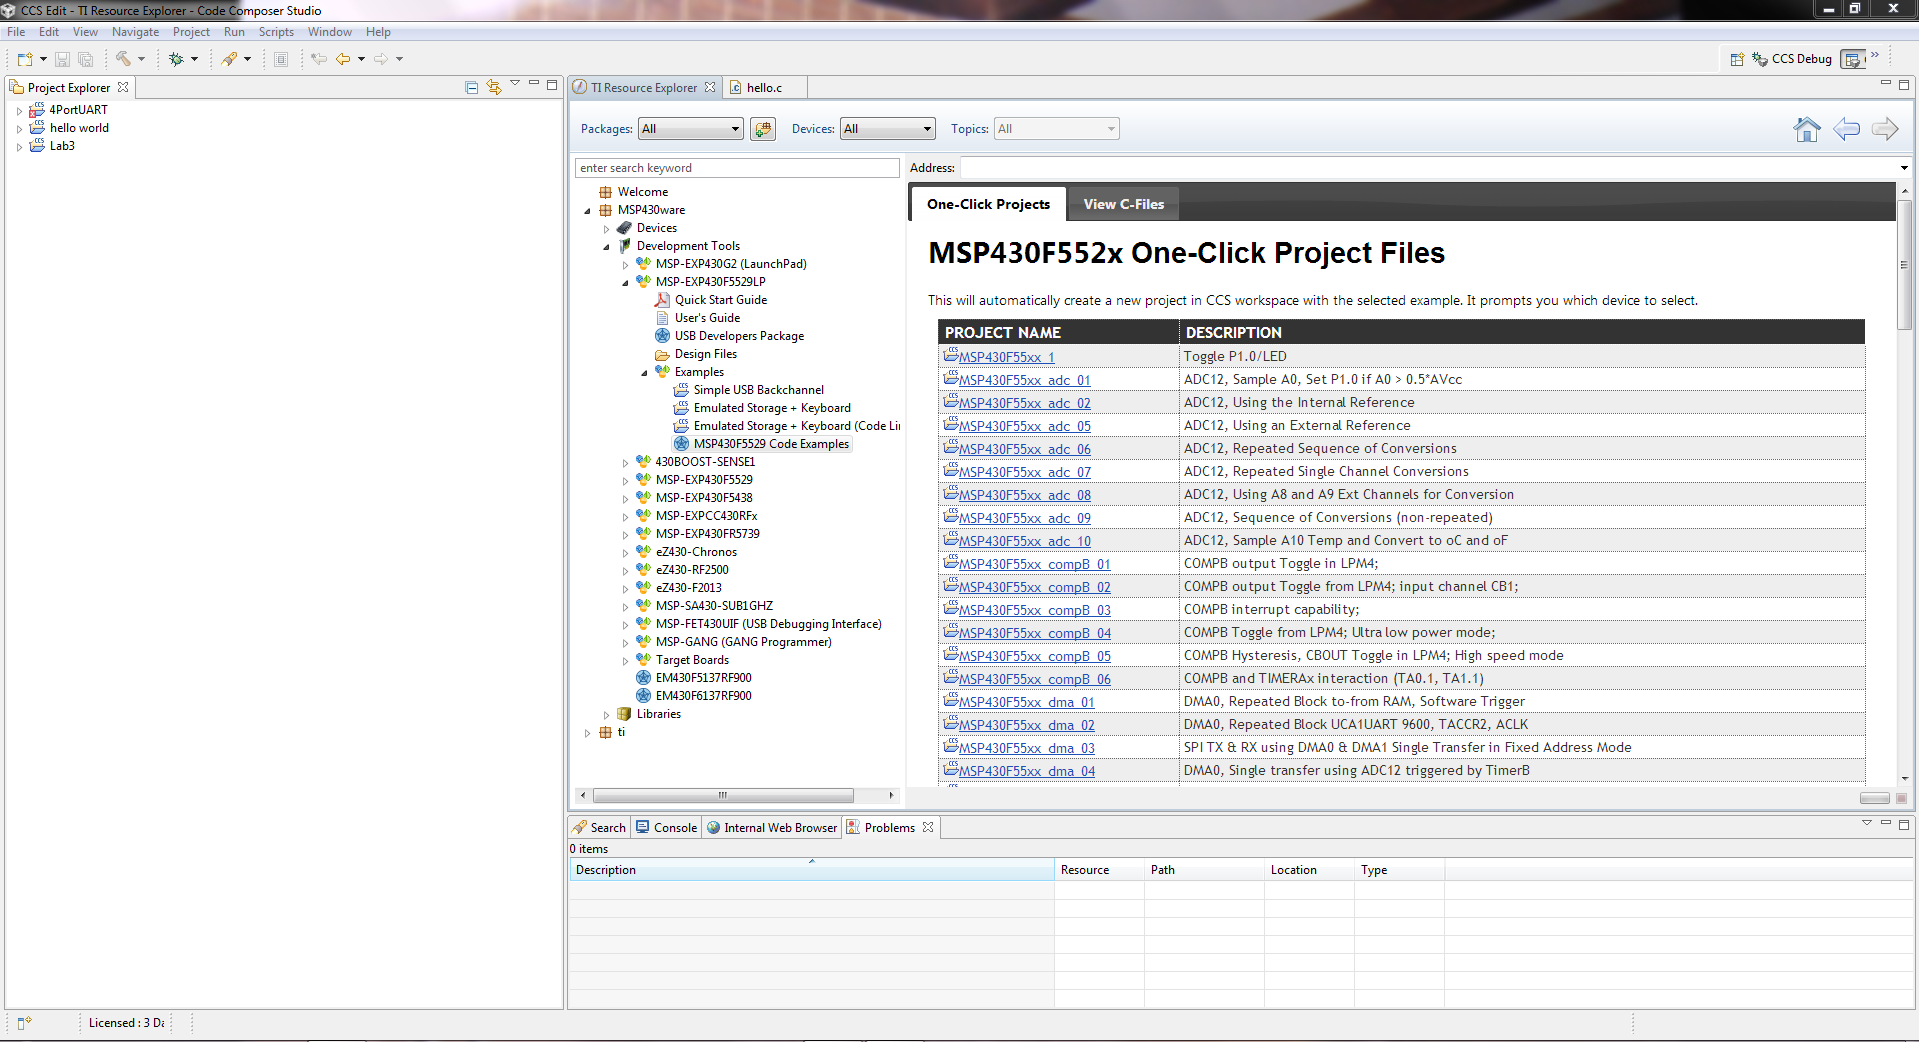Expand the eZ430-Chronos node
This screenshot has height=1042, width=1919.
[625, 553]
